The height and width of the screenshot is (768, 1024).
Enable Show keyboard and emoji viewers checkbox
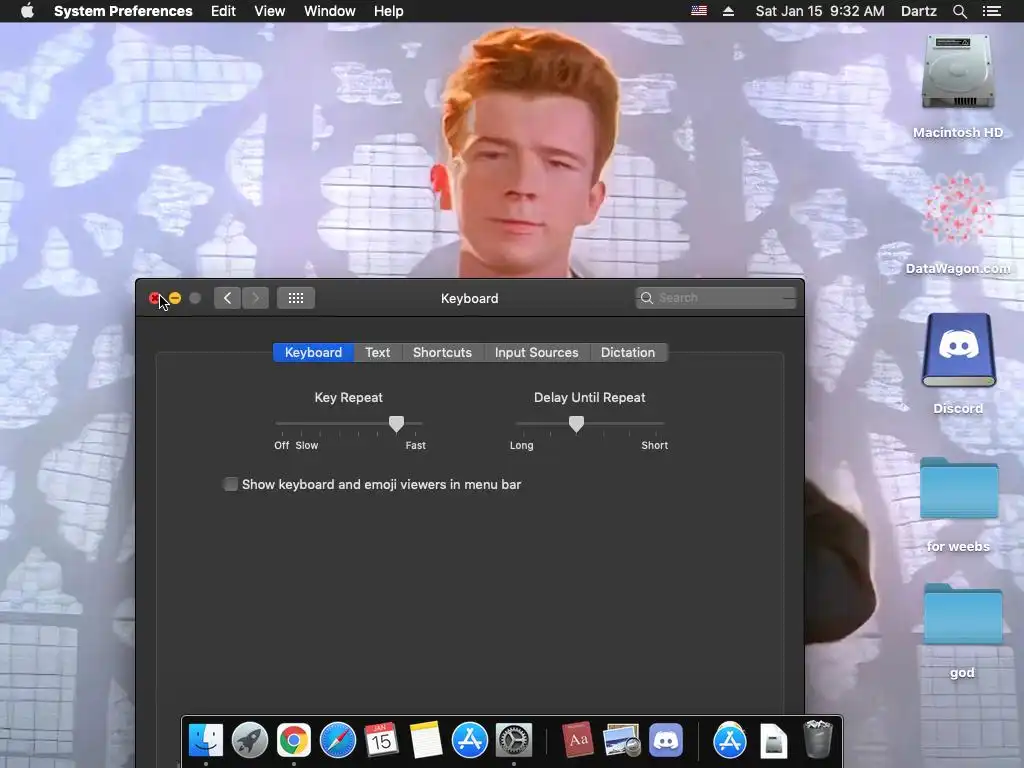231,484
